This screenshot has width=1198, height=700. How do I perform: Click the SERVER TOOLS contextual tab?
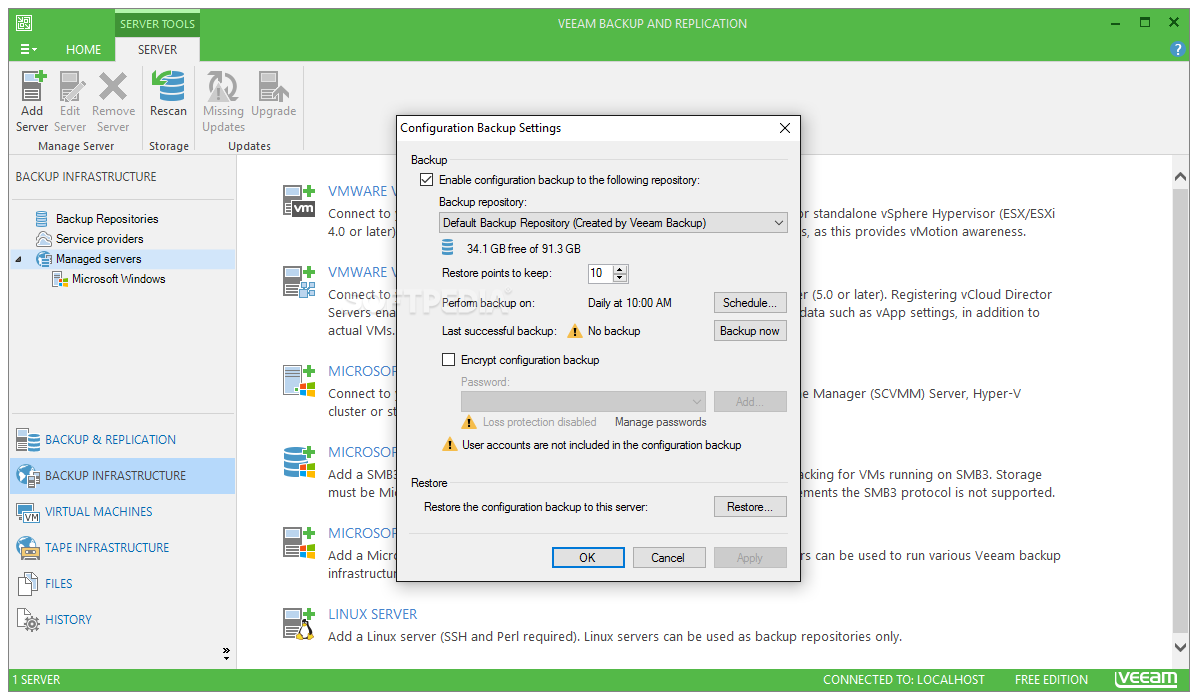157,24
